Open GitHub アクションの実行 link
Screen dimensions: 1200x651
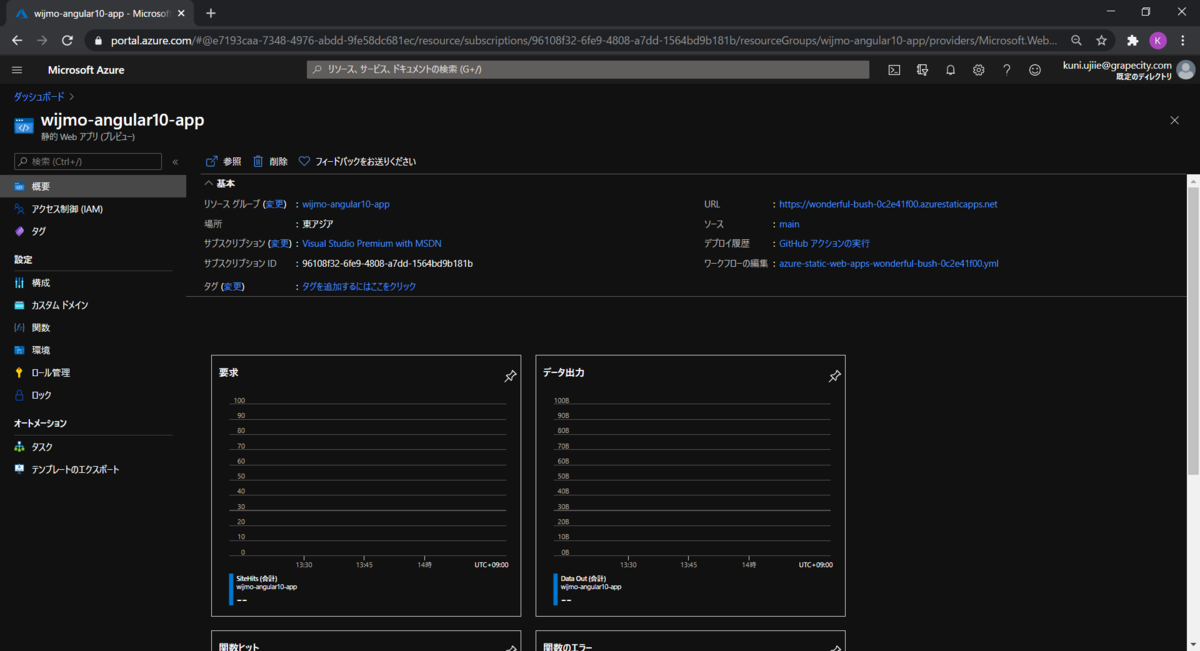point(824,243)
